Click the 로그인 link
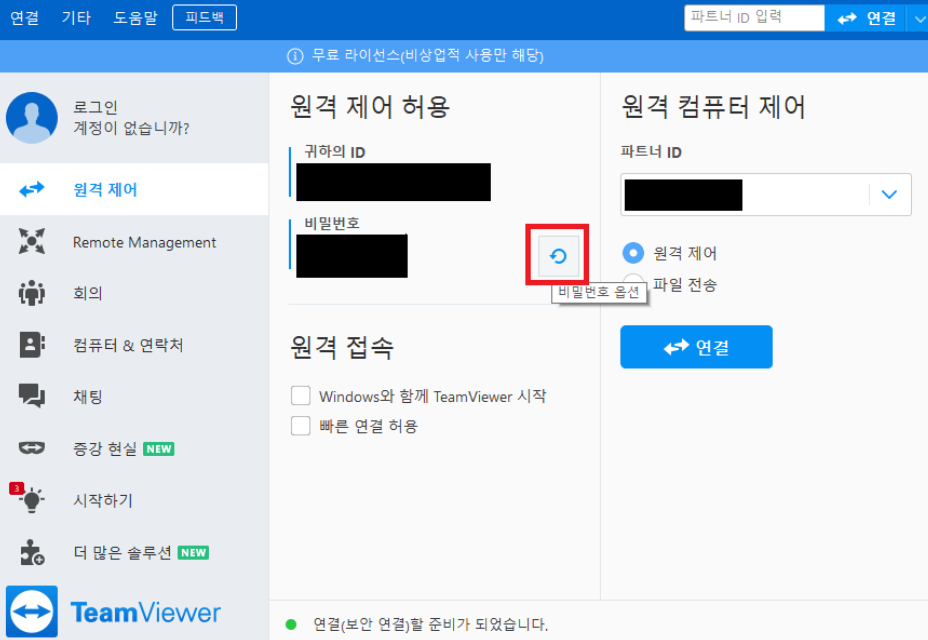 (95, 107)
